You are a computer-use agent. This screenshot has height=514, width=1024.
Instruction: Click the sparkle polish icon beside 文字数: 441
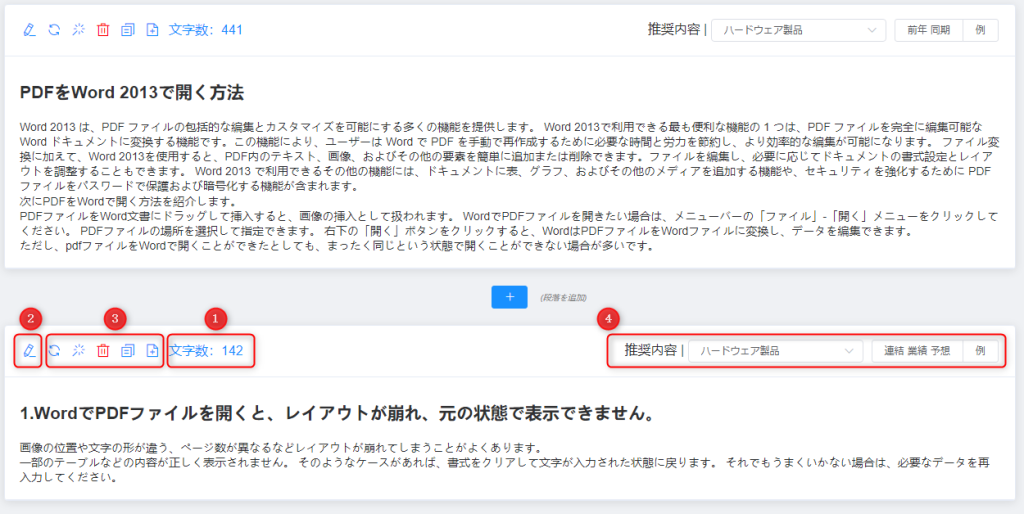point(78,29)
